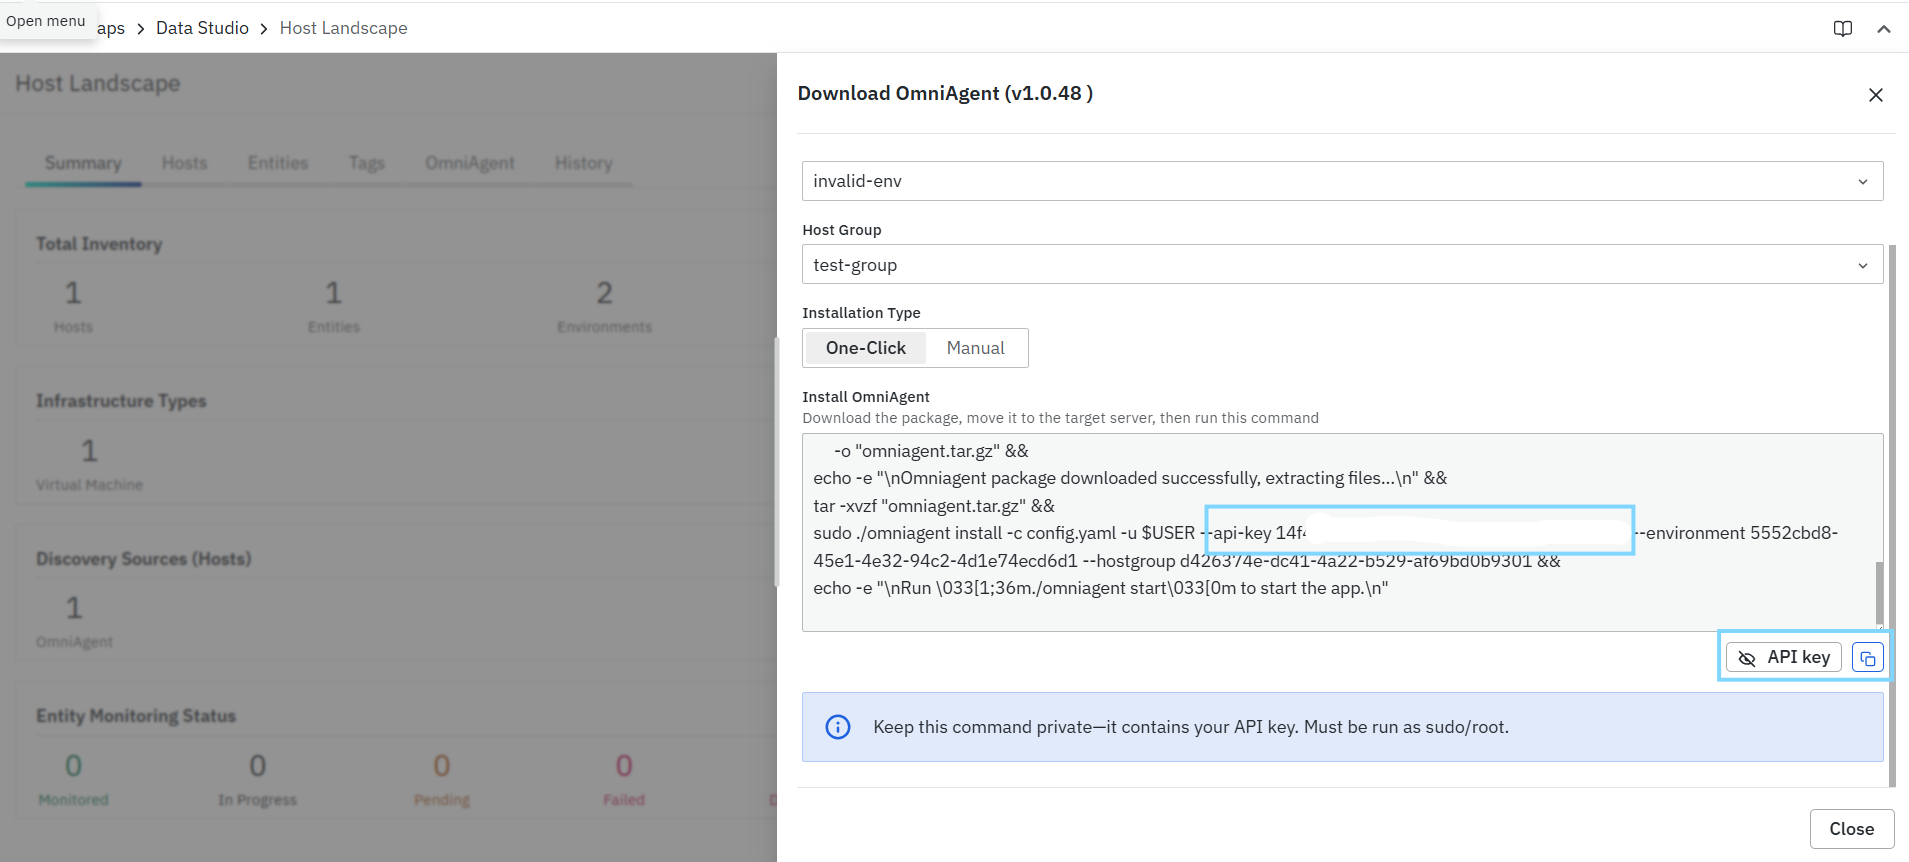Open the invalid-env environment dropdown
Screen dimensions: 1909x862
click(1342, 181)
